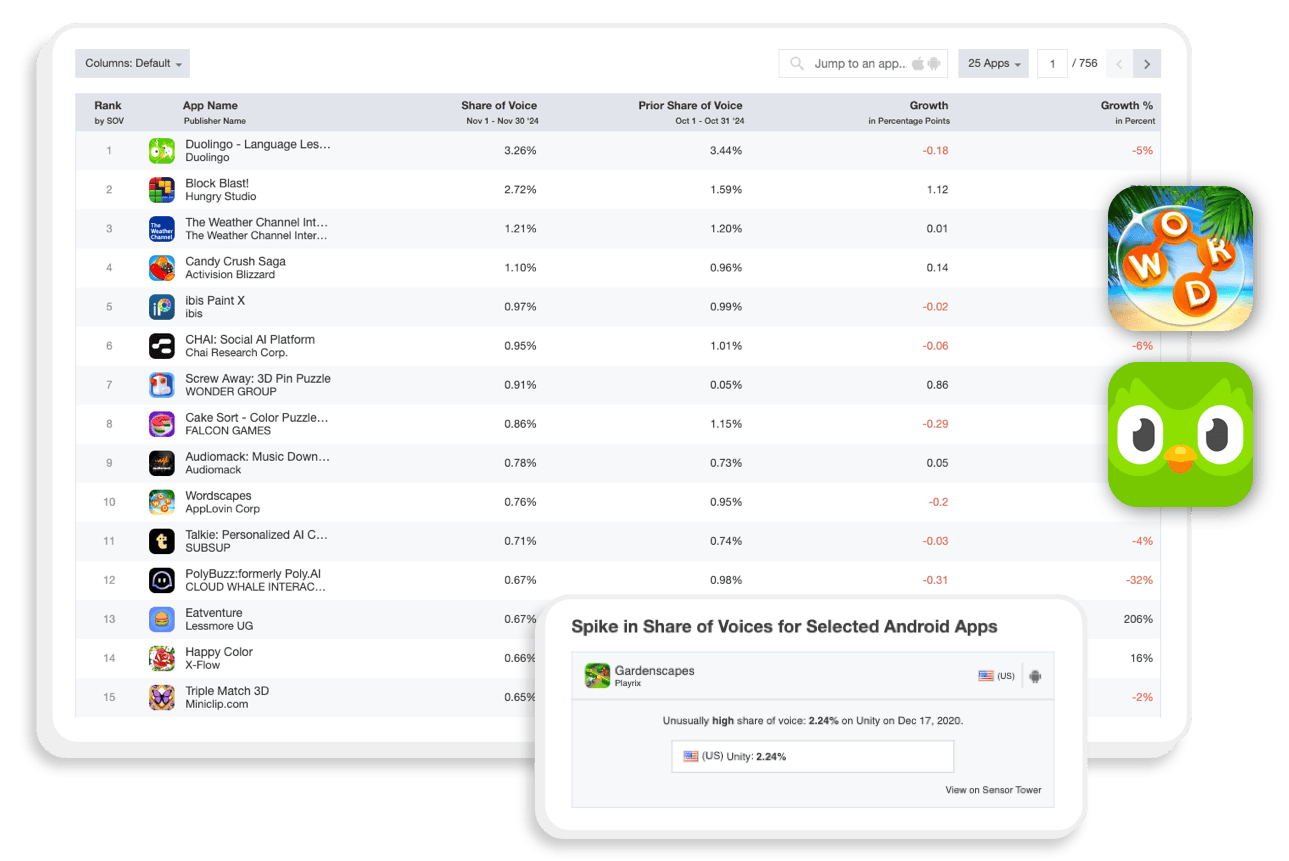This screenshot has width=1289, height=861.
Task: Go to the previous page arrow
Action: tap(1119, 63)
